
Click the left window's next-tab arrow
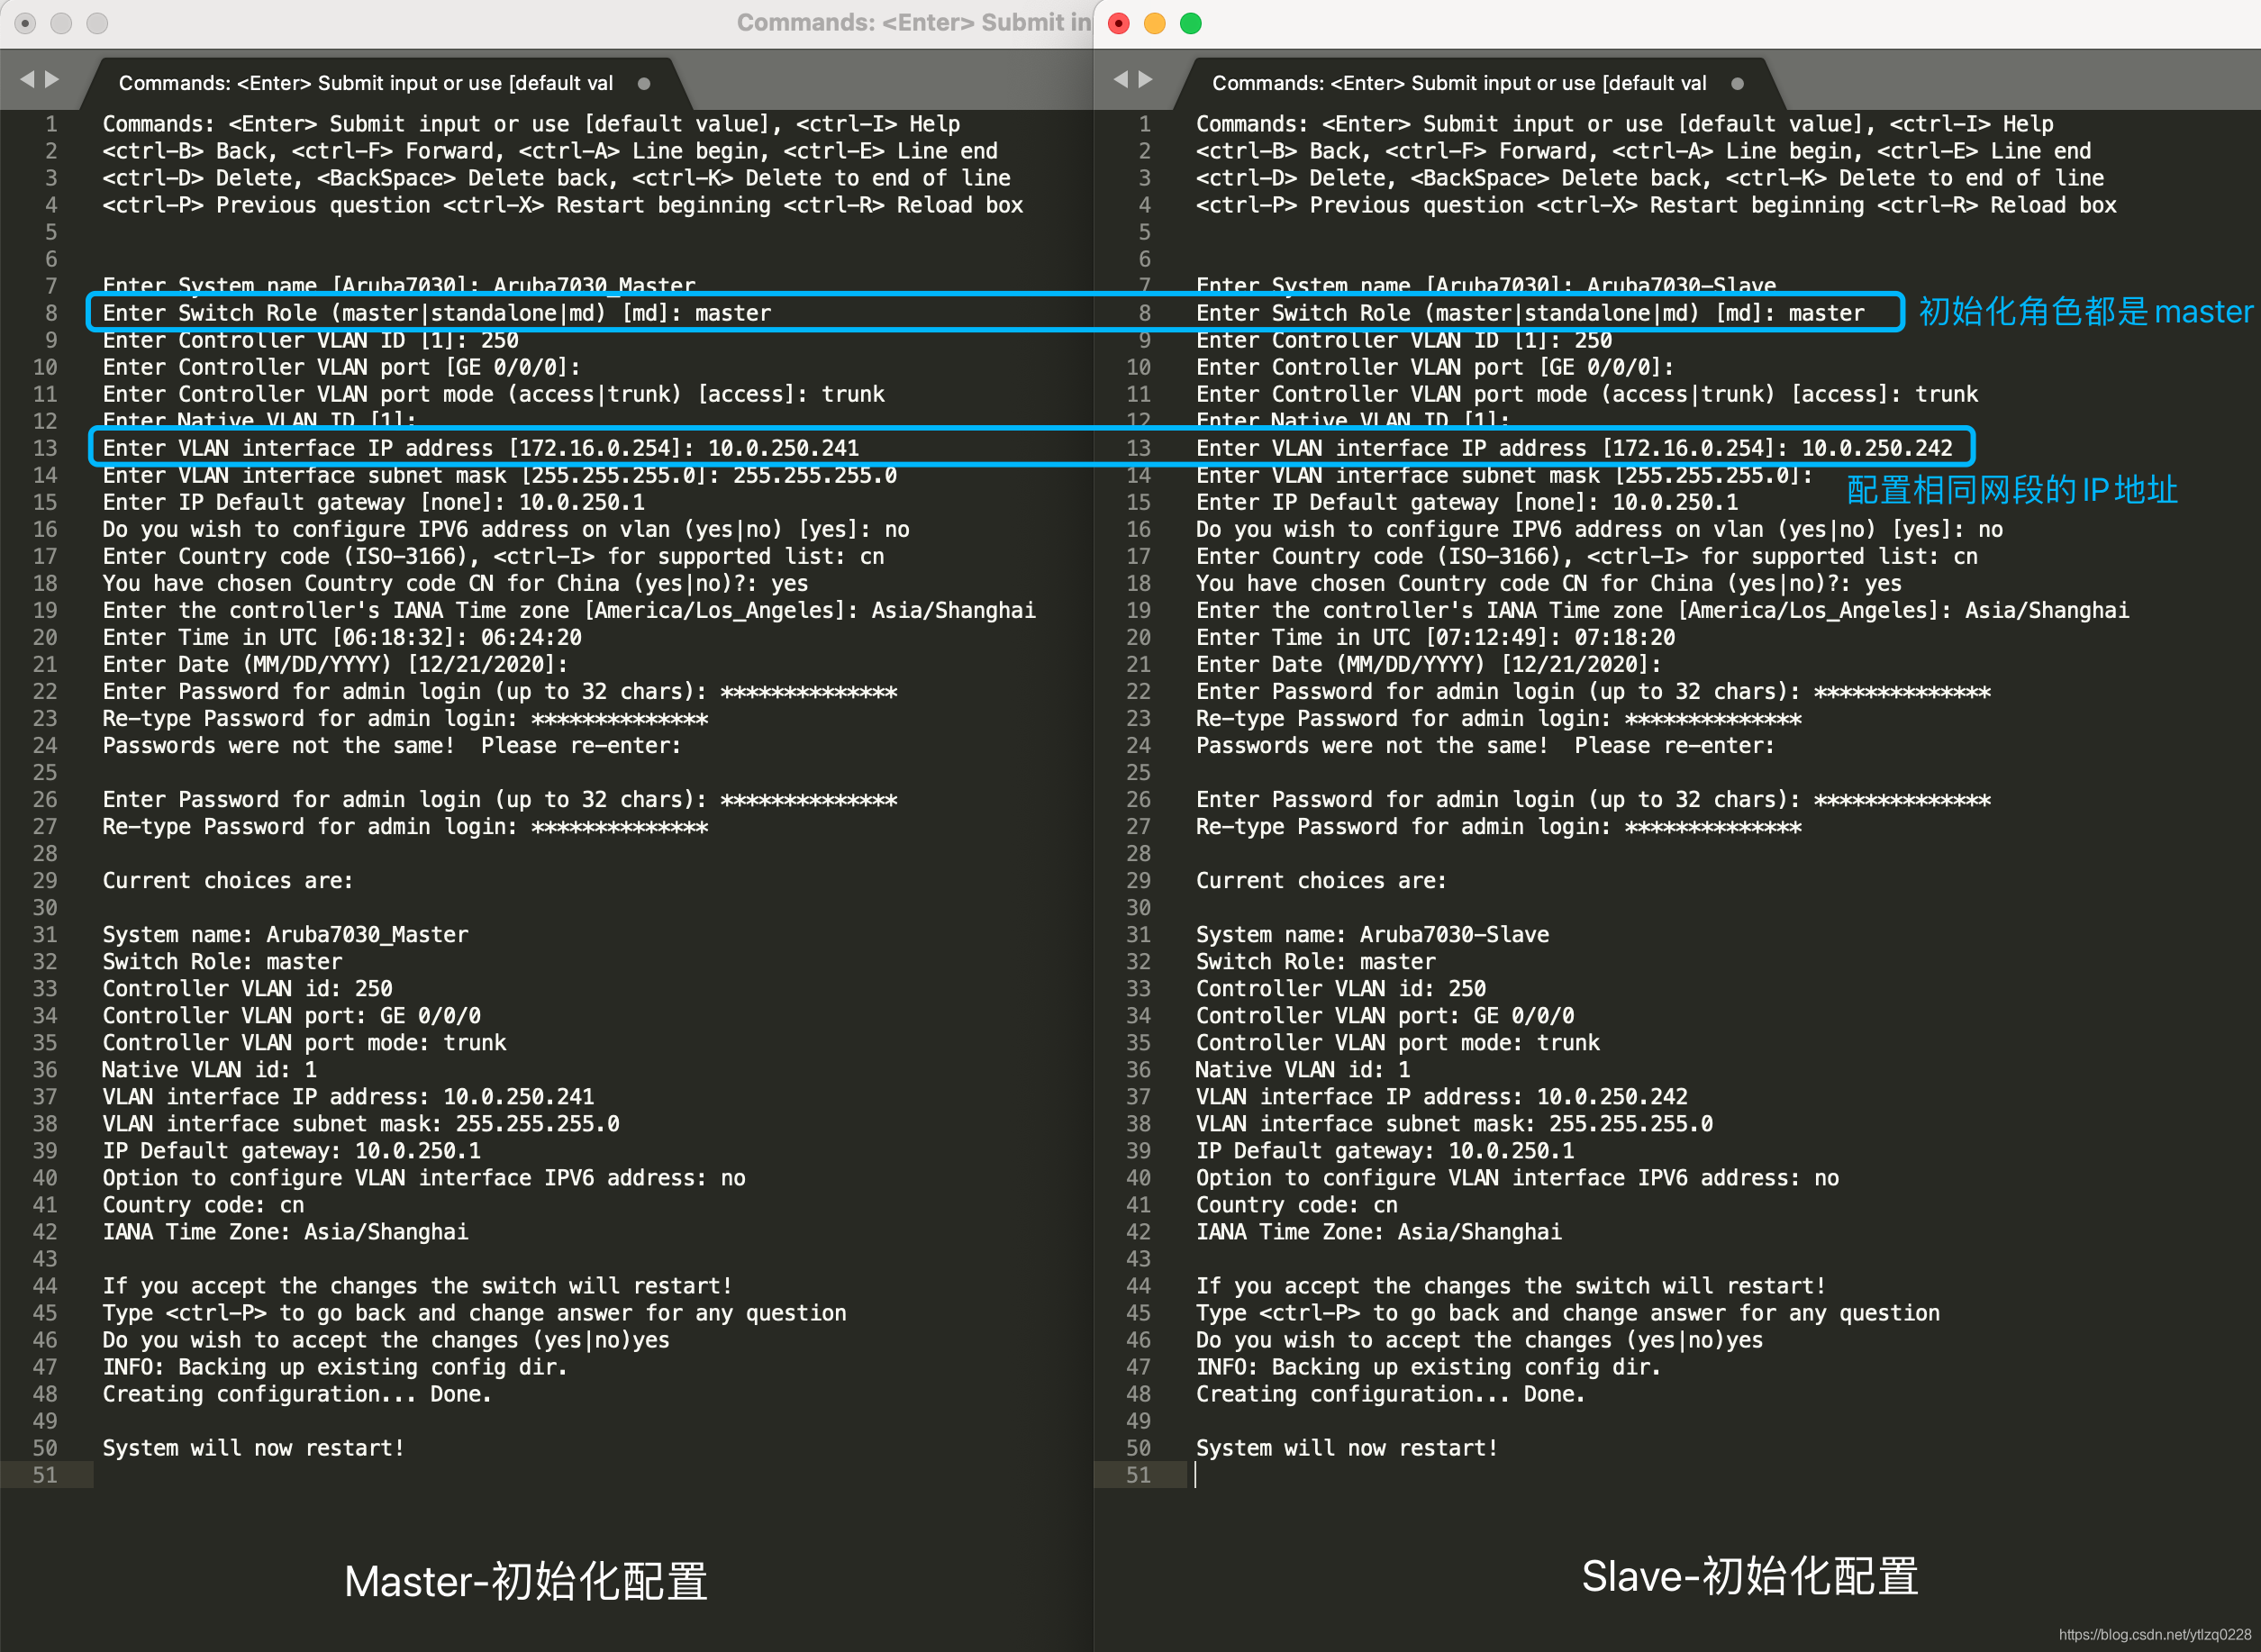pos(52,79)
